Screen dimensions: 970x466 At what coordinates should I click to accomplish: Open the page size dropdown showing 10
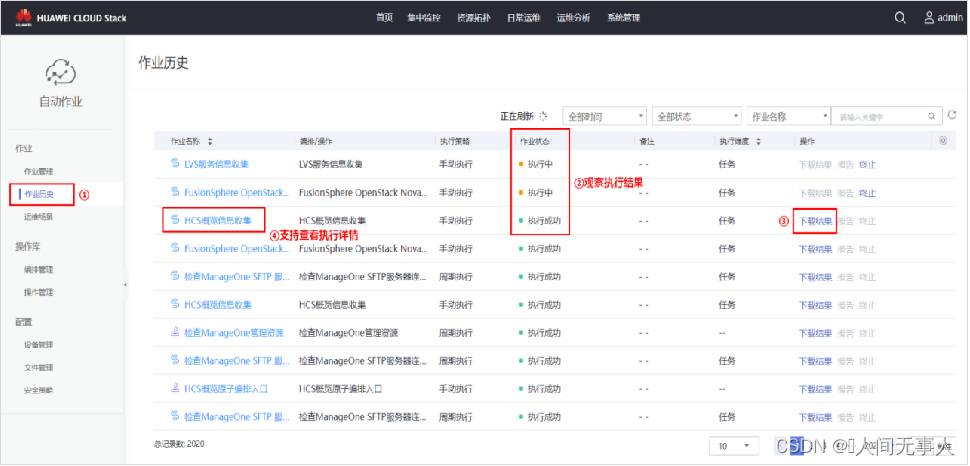(733, 446)
